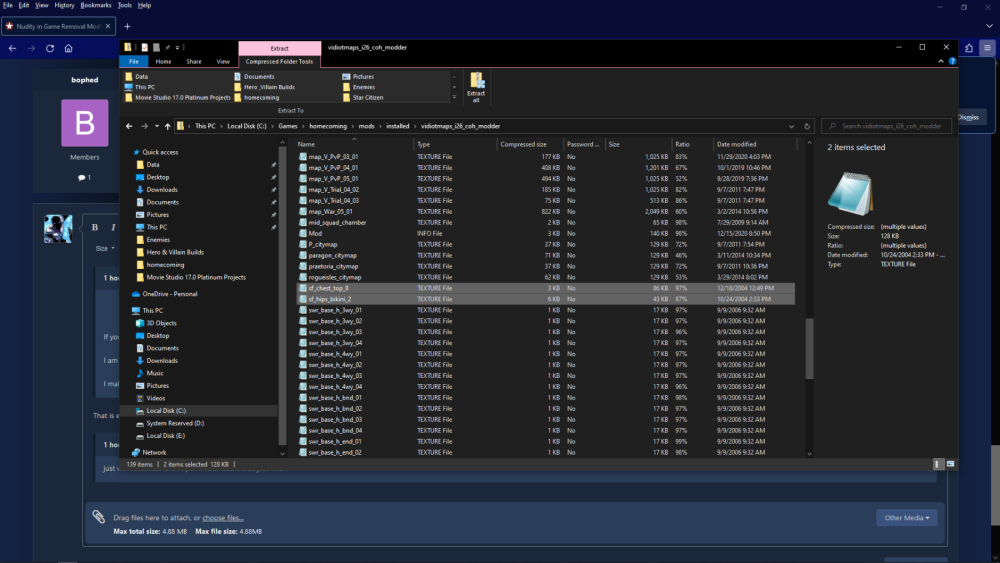The width and height of the screenshot is (1000, 563).
Task: Open the Other Media dropdown
Action: click(907, 517)
